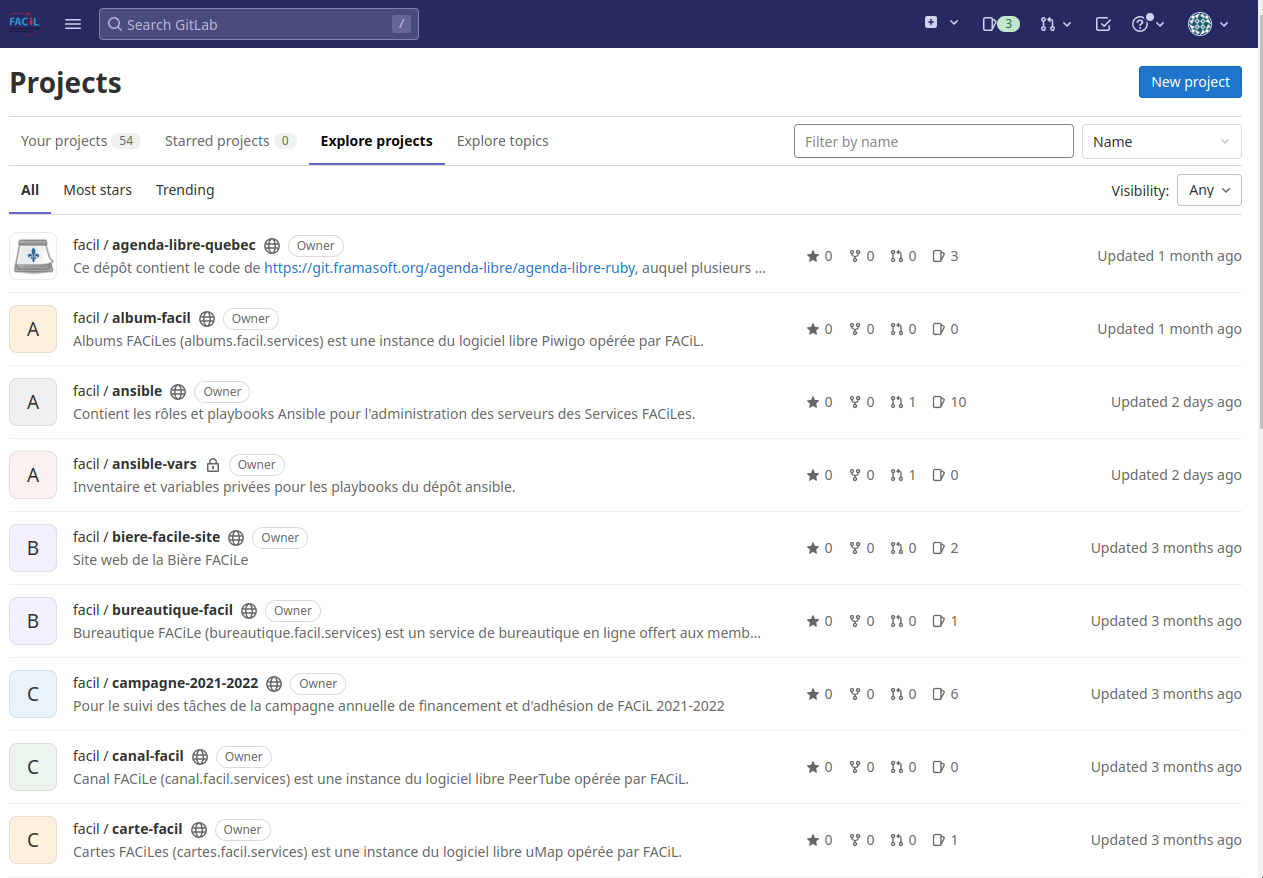Open the facil / ansible-vars project
The image size is (1263, 878).
point(135,464)
